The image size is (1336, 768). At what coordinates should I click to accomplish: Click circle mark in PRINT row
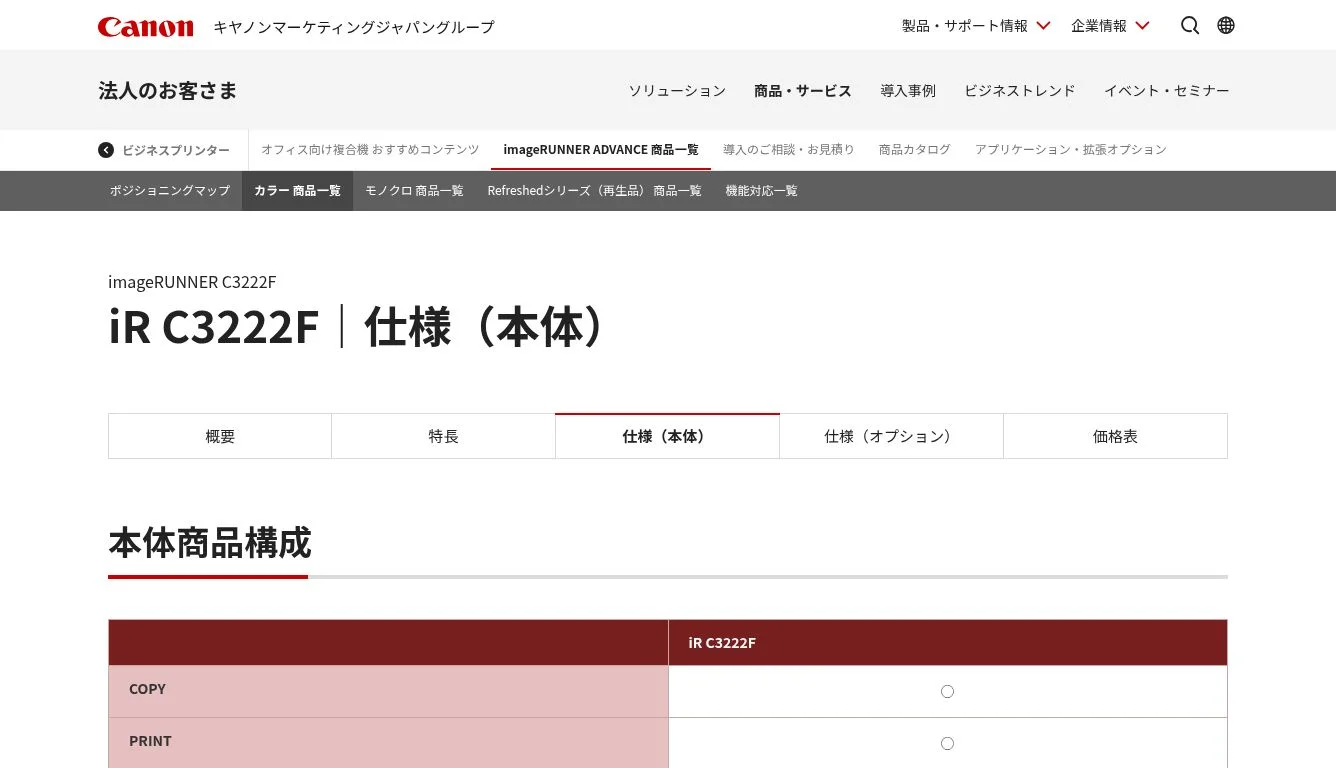point(947,743)
